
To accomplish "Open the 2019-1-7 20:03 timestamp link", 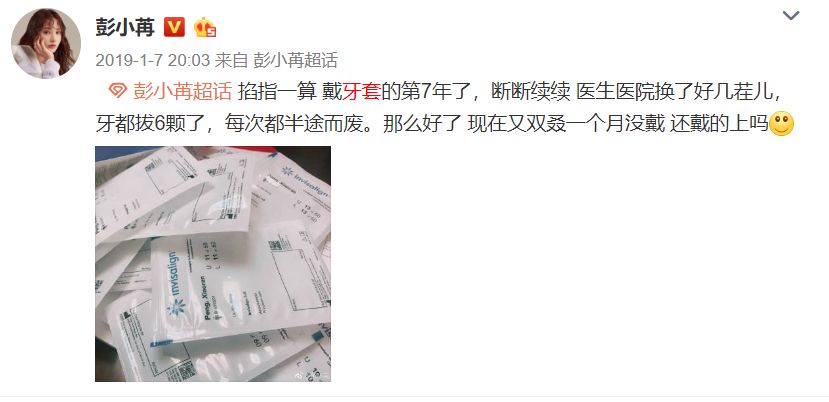I will coord(153,60).
